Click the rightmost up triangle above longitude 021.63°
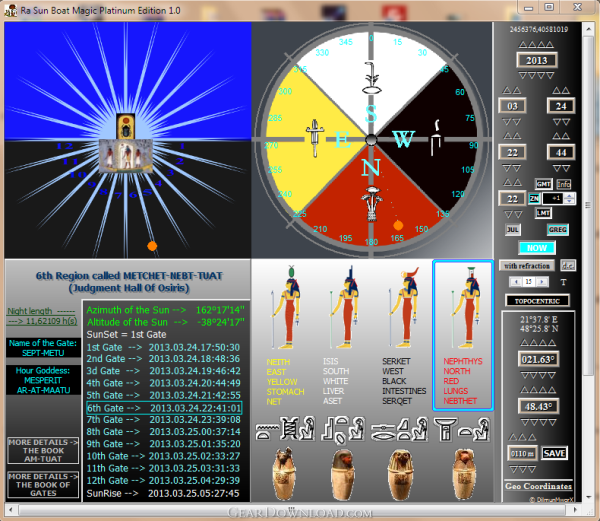 (551, 342)
